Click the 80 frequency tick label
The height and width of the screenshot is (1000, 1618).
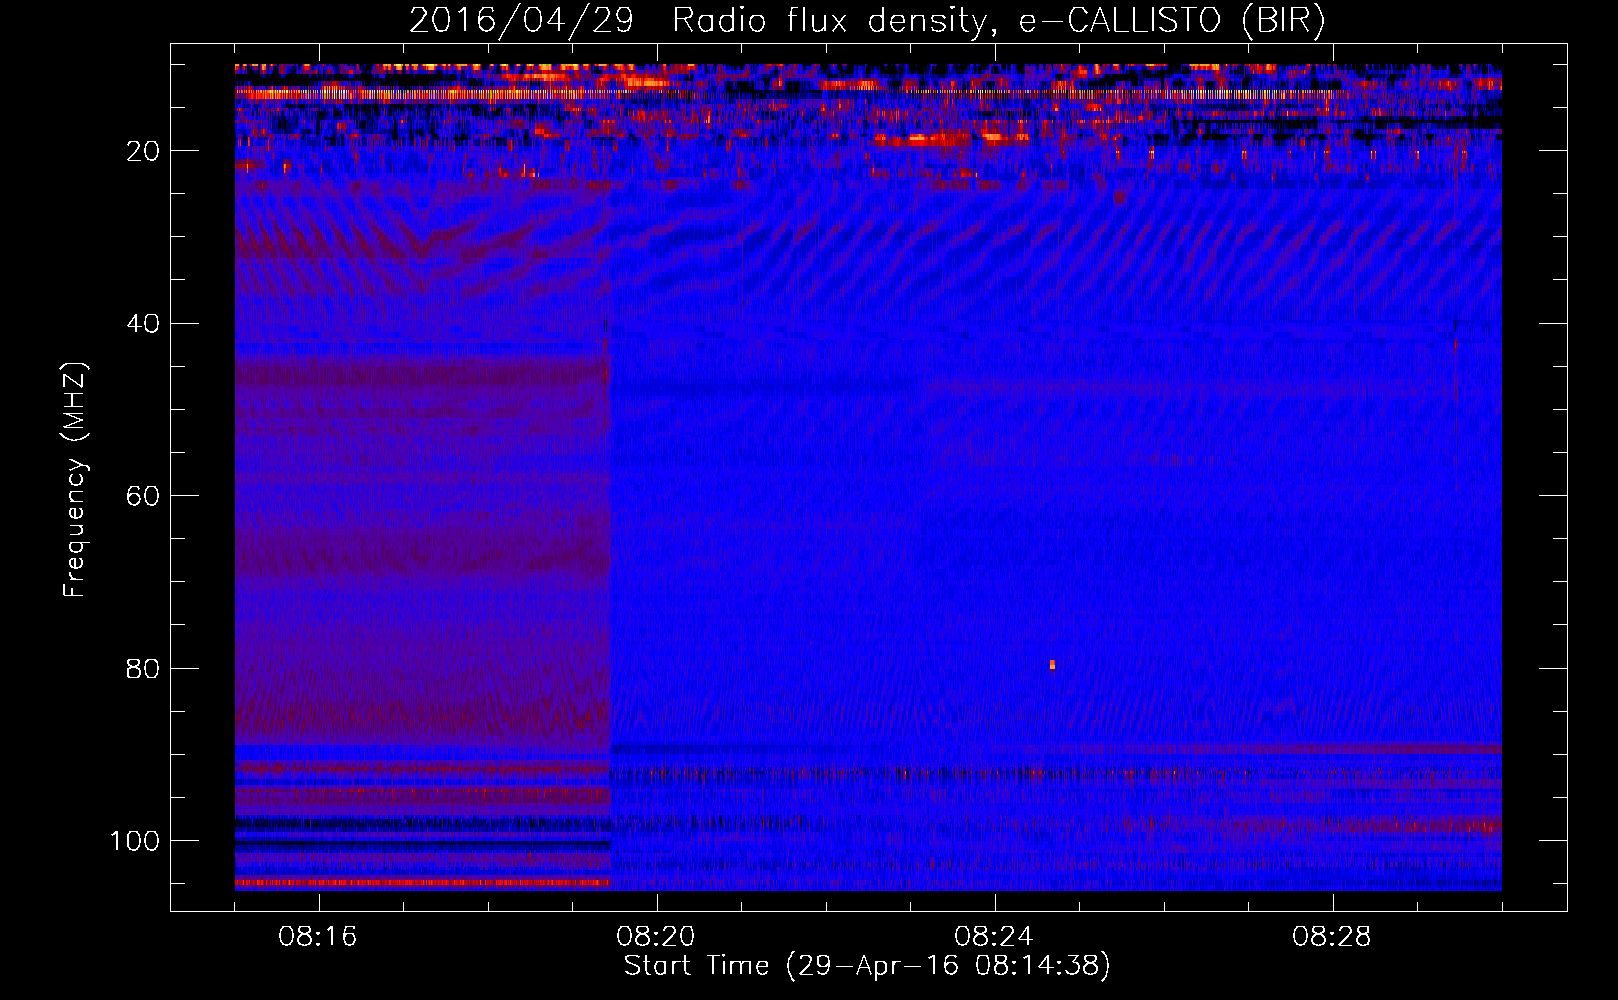144,669
